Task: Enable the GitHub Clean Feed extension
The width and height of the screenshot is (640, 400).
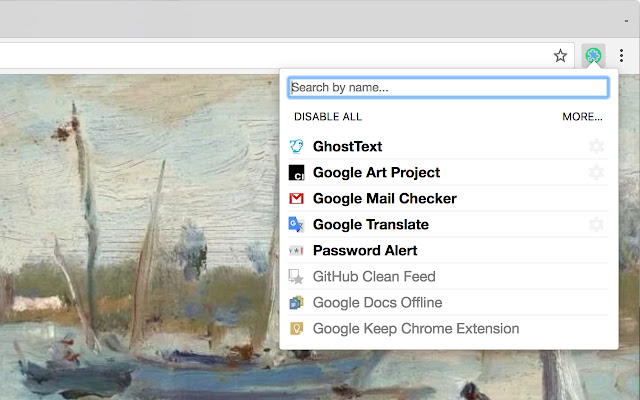Action: pyautogui.click(x=374, y=277)
